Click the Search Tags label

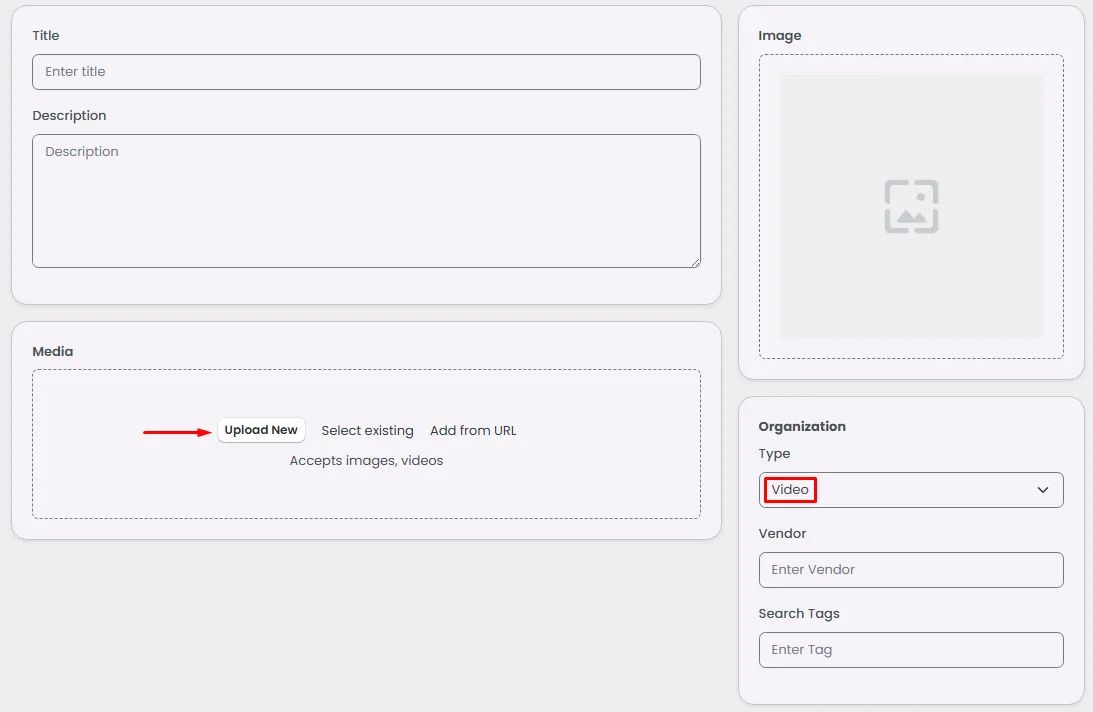point(799,614)
